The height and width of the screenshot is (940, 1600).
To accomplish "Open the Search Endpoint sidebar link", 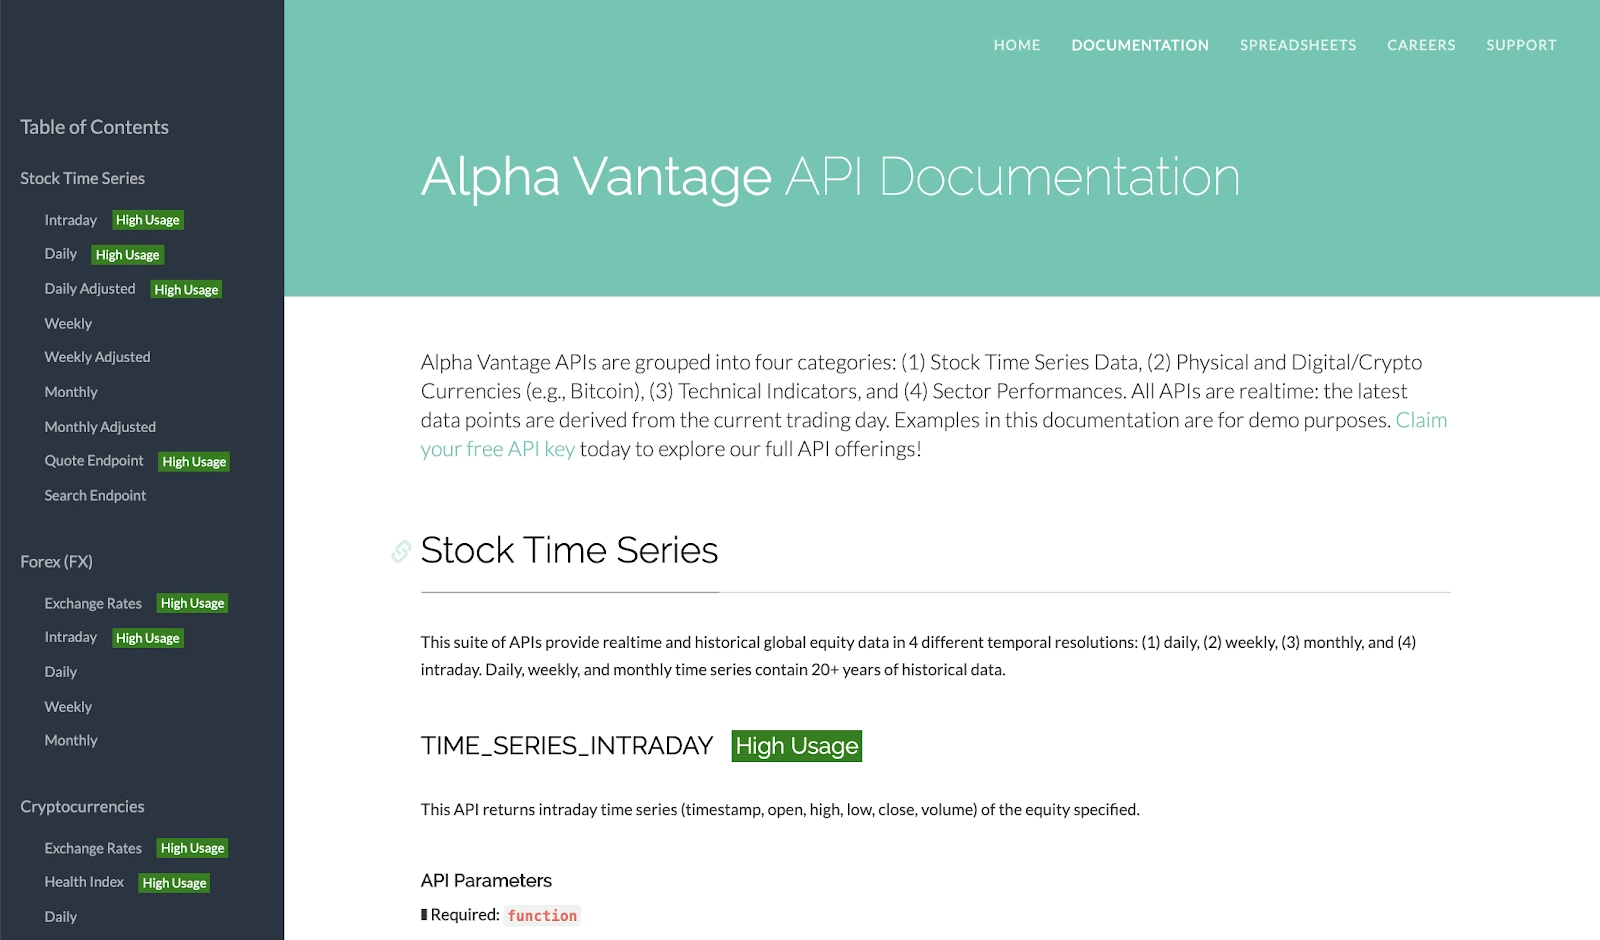I will coord(95,496).
